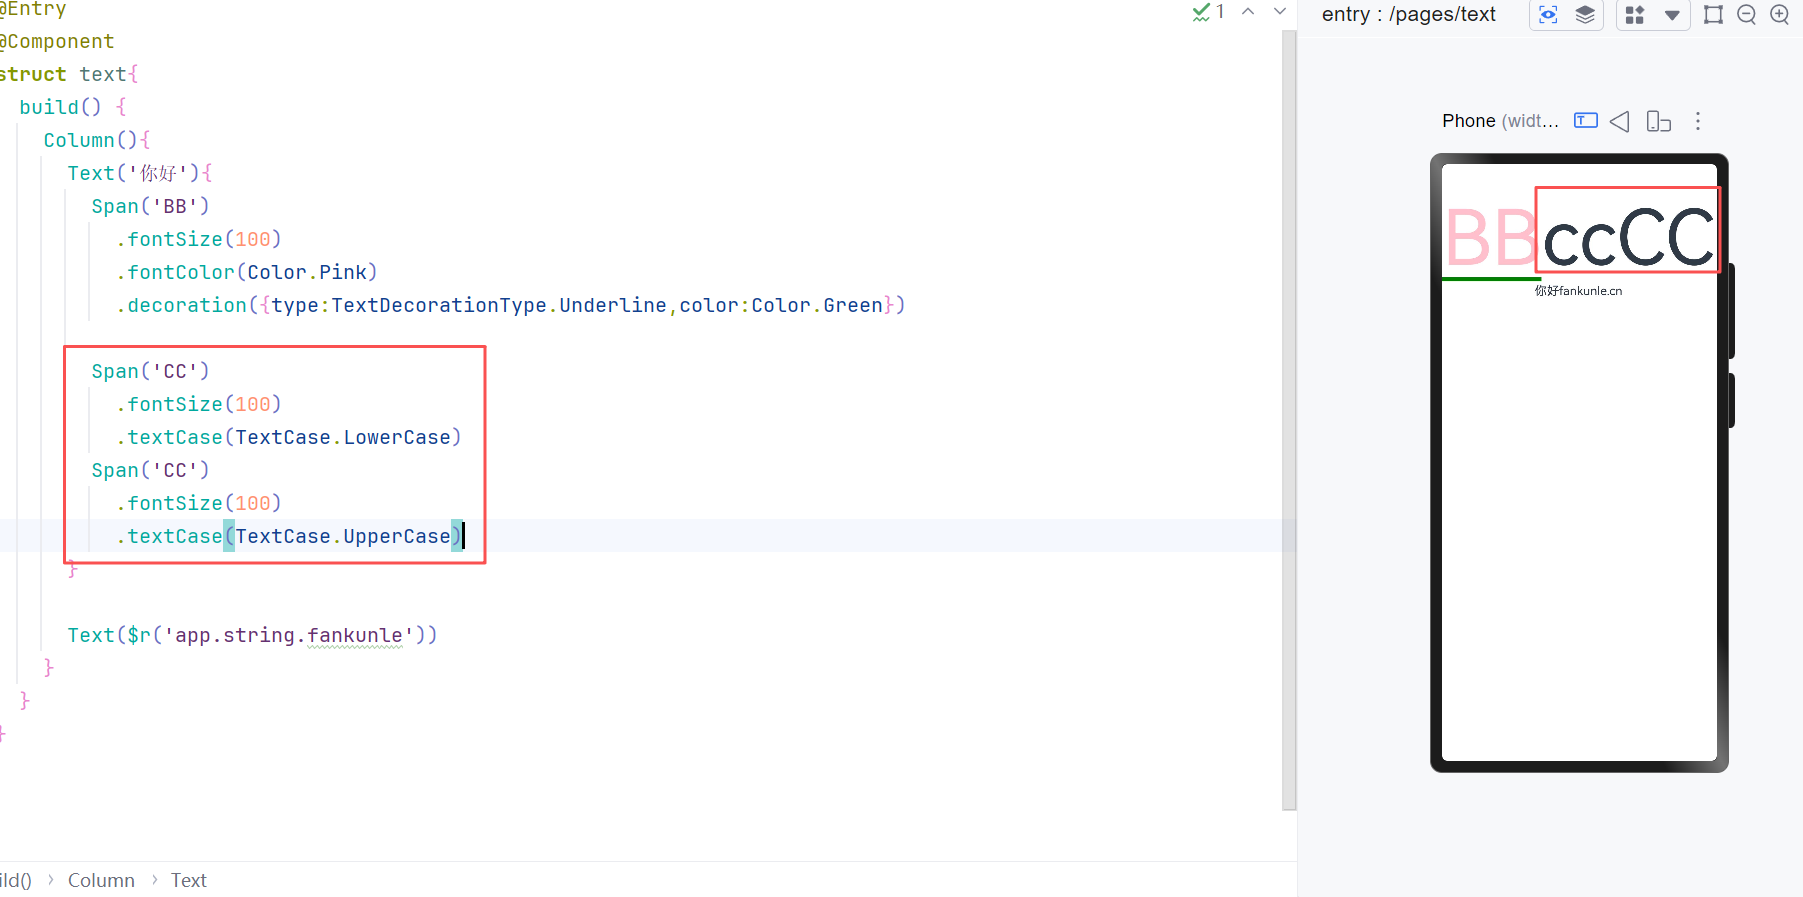The width and height of the screenshot is (1803, 897).
Task: Open the three-dot more options menu
Action: click(1698, 121)
